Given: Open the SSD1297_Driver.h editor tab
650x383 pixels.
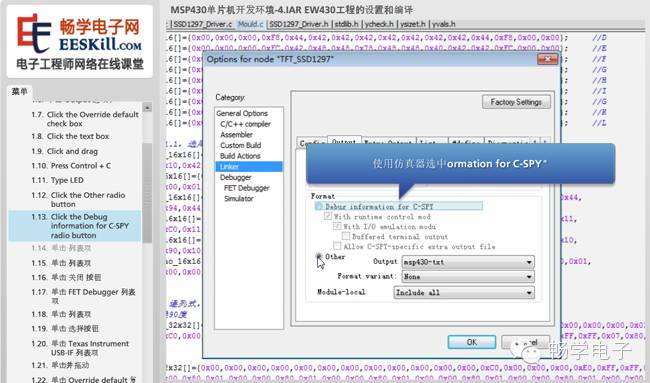Looking at the screenshot, I should [x=298, y=24].
